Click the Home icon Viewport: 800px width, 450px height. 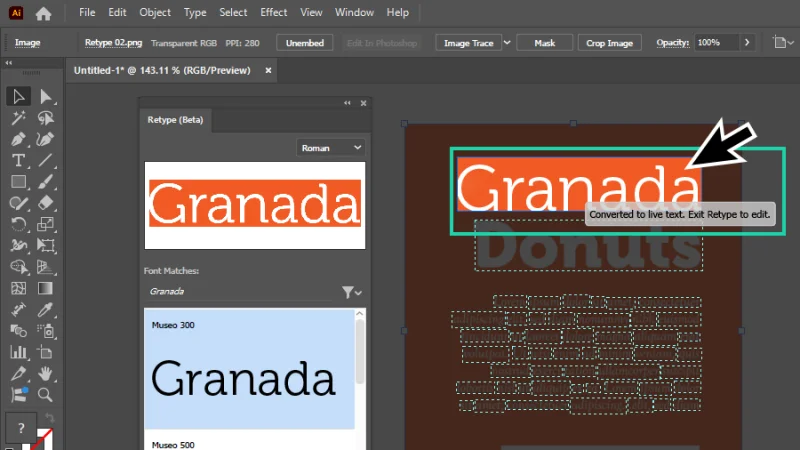(43, 13)
